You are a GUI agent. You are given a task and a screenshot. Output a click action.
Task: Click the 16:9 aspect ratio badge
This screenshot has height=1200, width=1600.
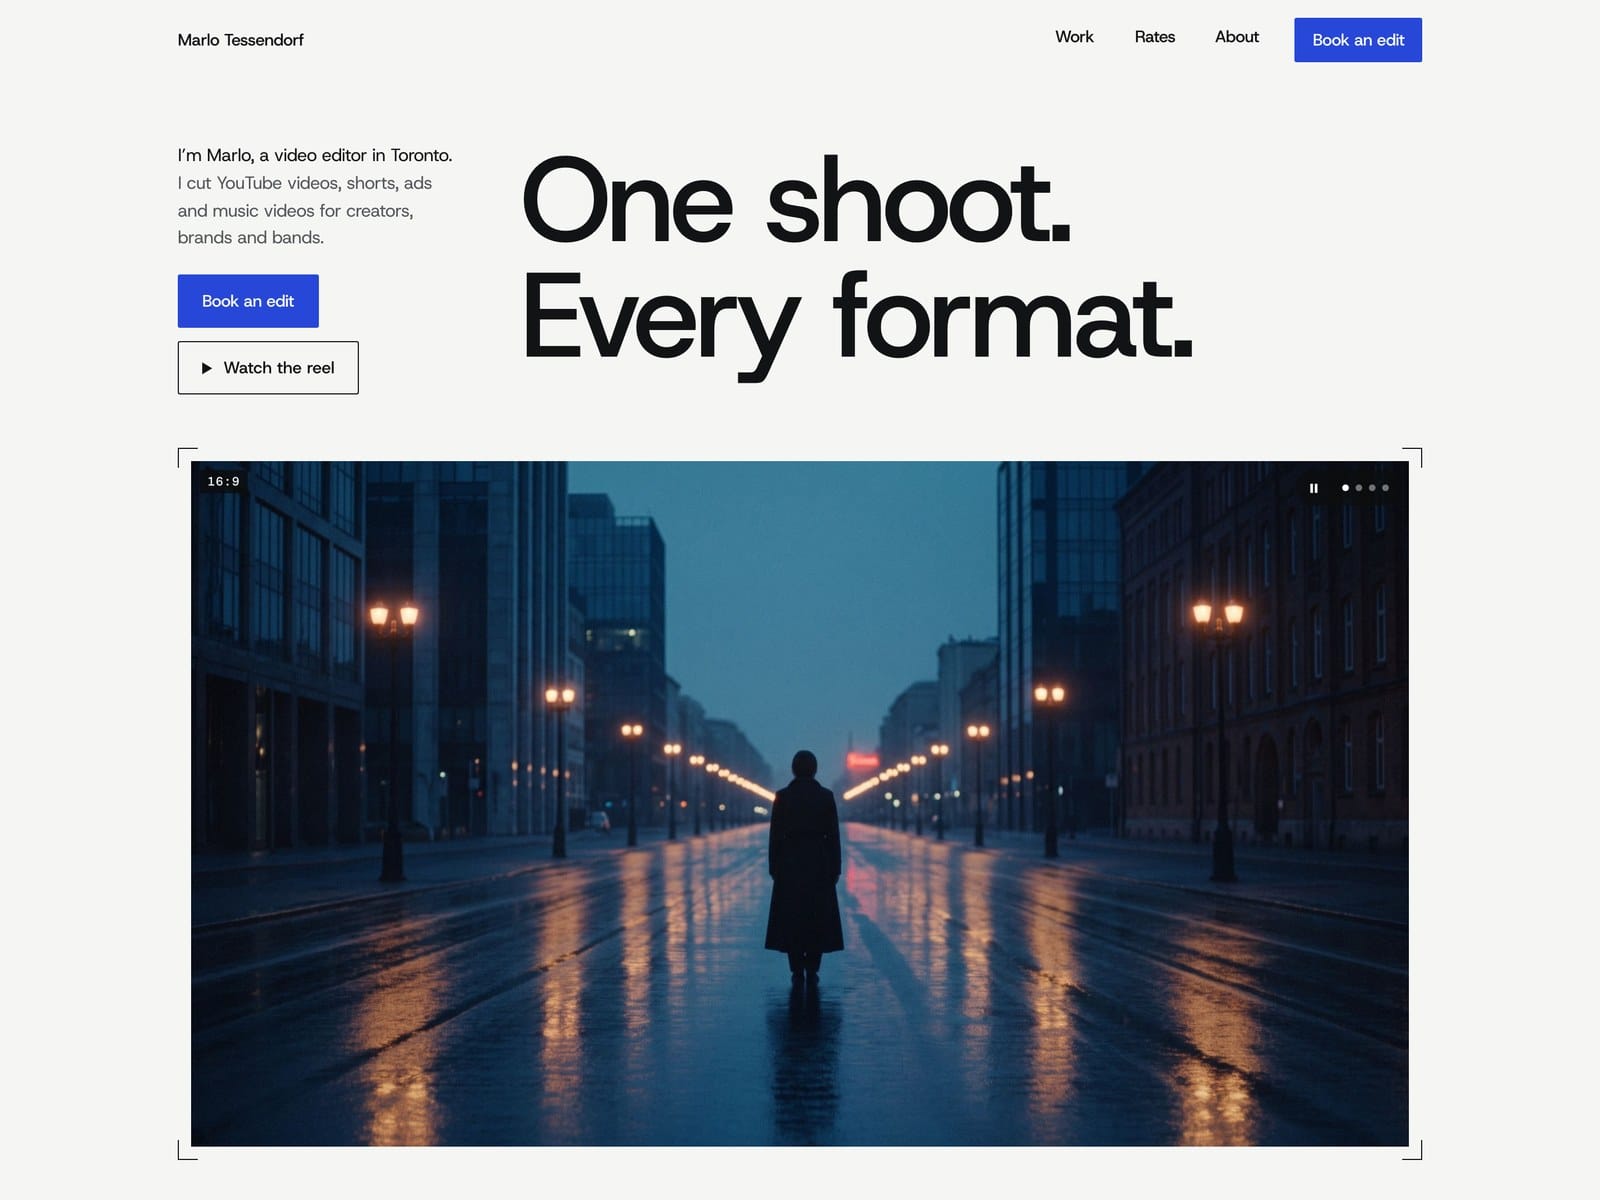pyautogui.click(x=223, y=482)
